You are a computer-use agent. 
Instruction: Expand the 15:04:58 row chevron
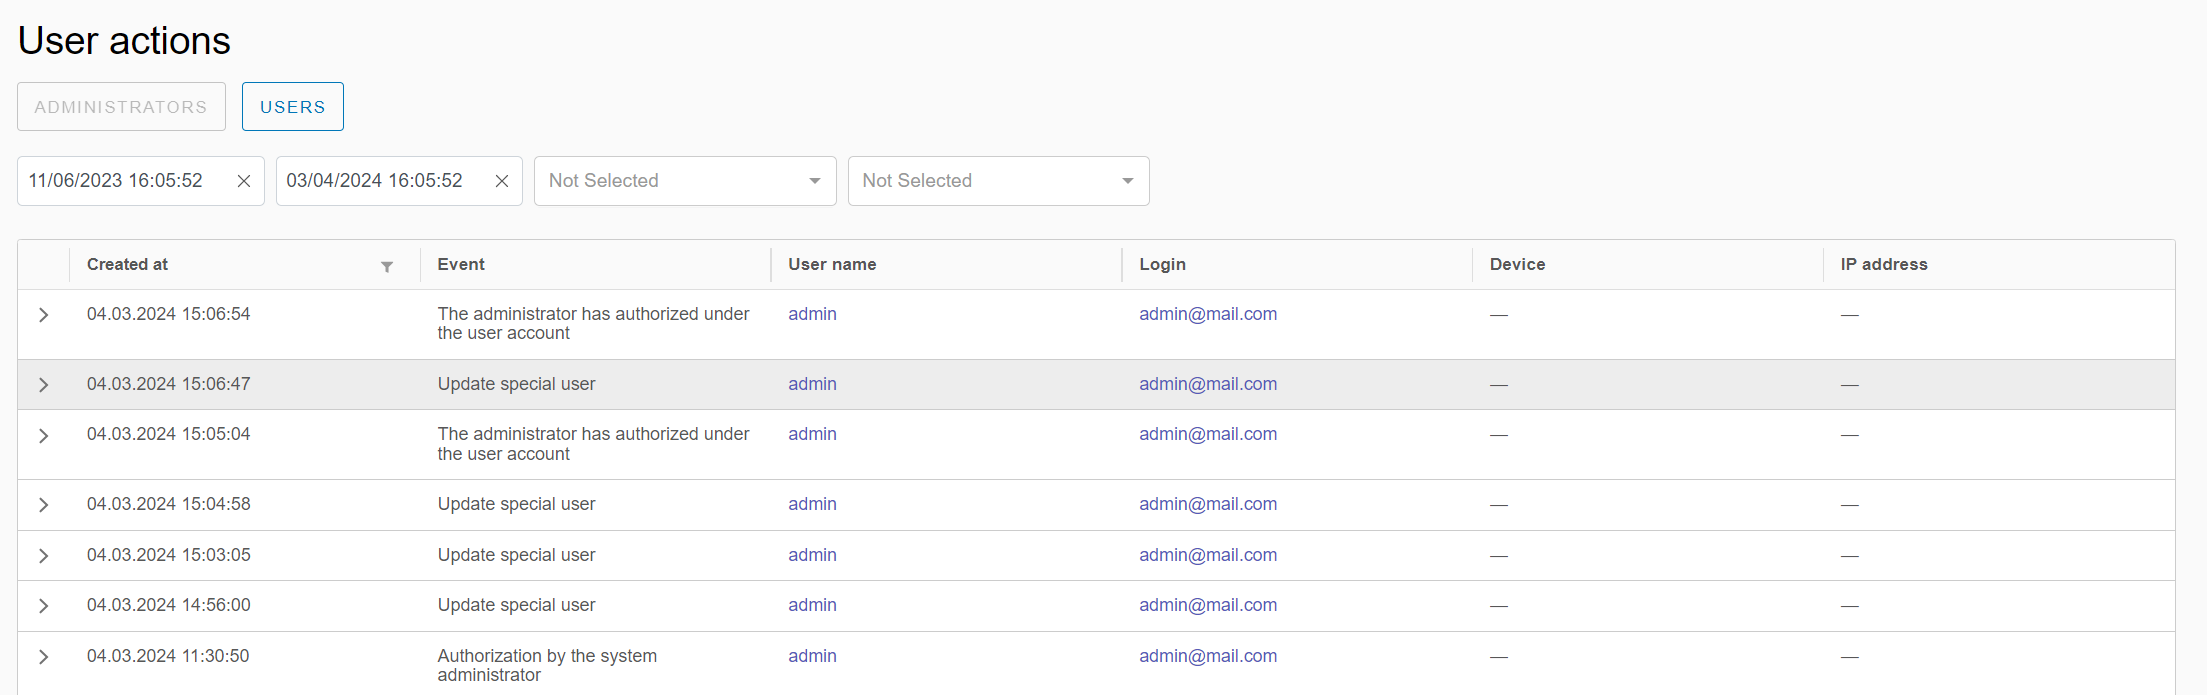click(x=44, y=505)
